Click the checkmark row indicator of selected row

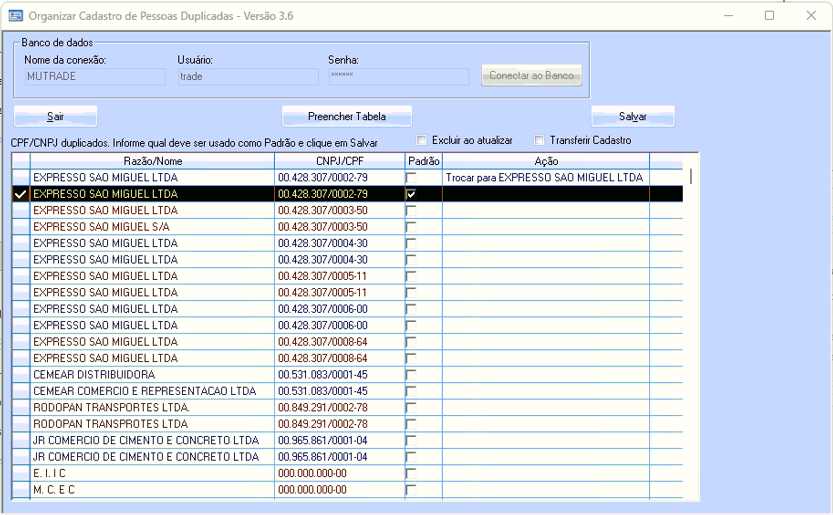click(20, 194)
